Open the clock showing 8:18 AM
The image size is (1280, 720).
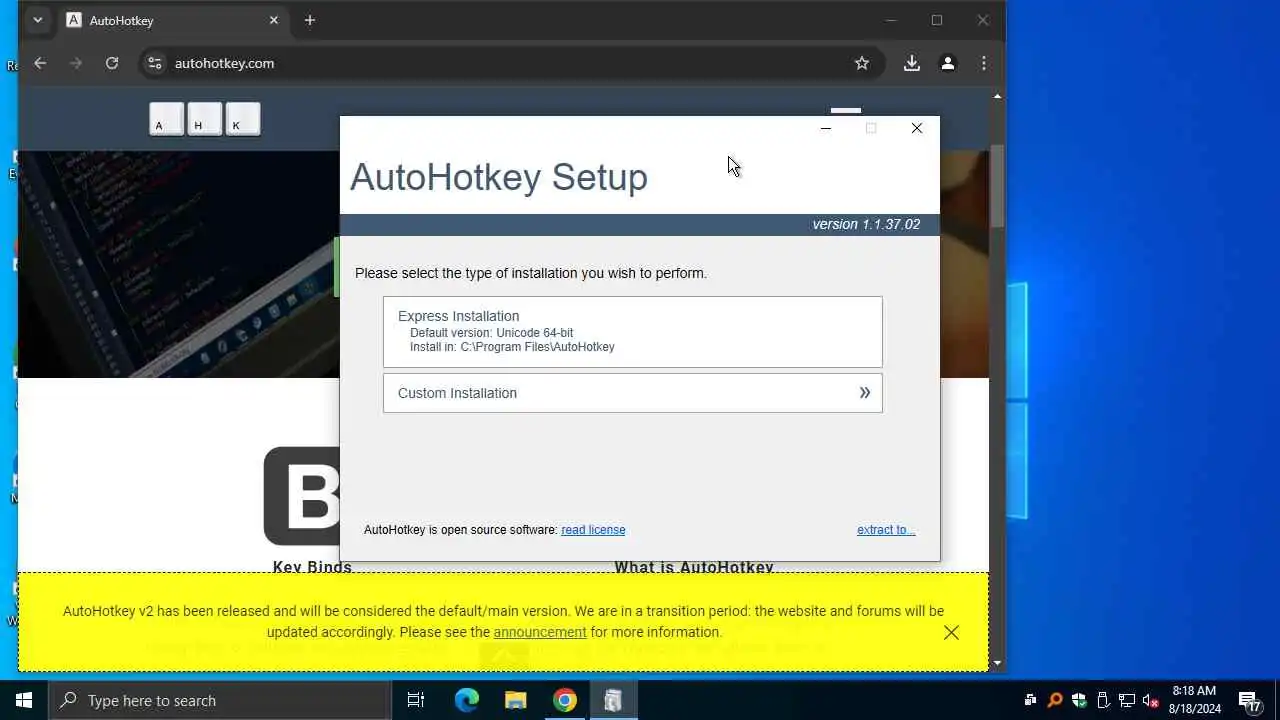(1195, 700)
